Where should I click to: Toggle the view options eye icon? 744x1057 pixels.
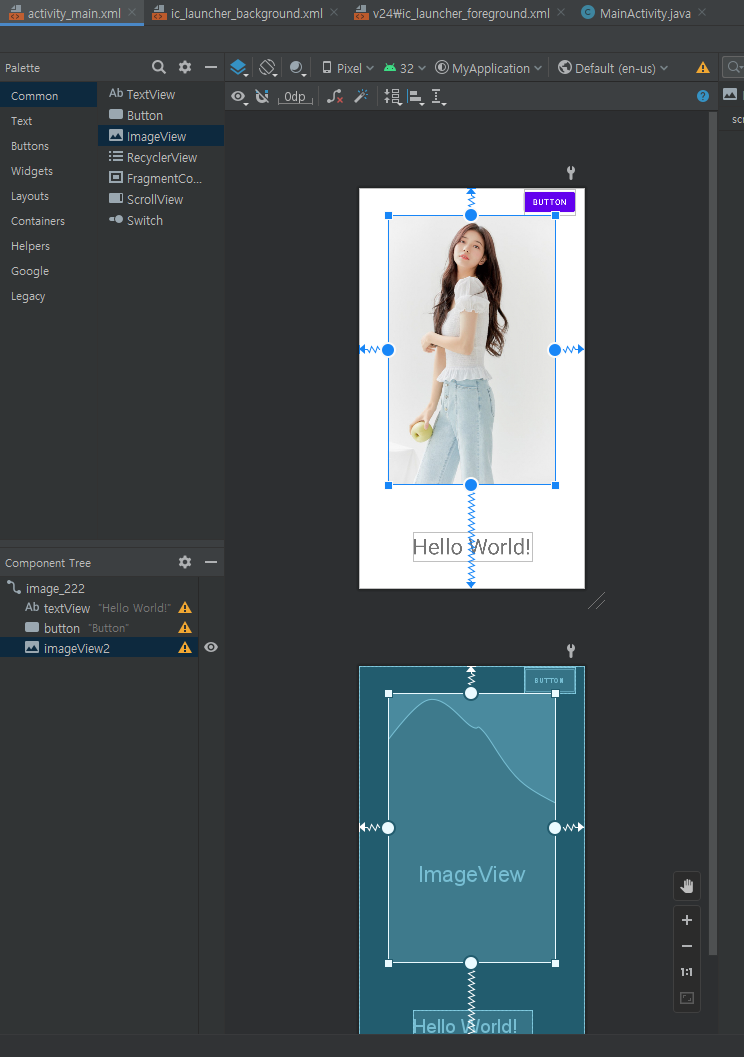239,97
